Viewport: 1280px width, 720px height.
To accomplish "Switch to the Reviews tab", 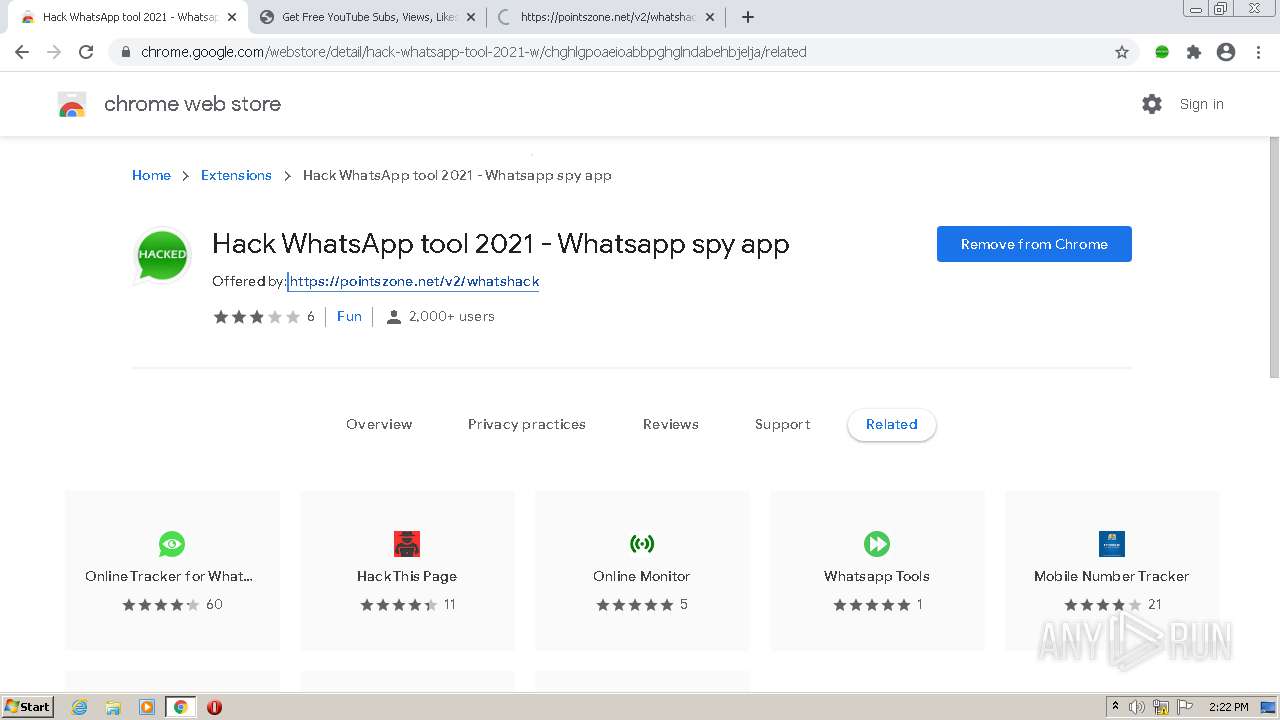I will 671,424.
